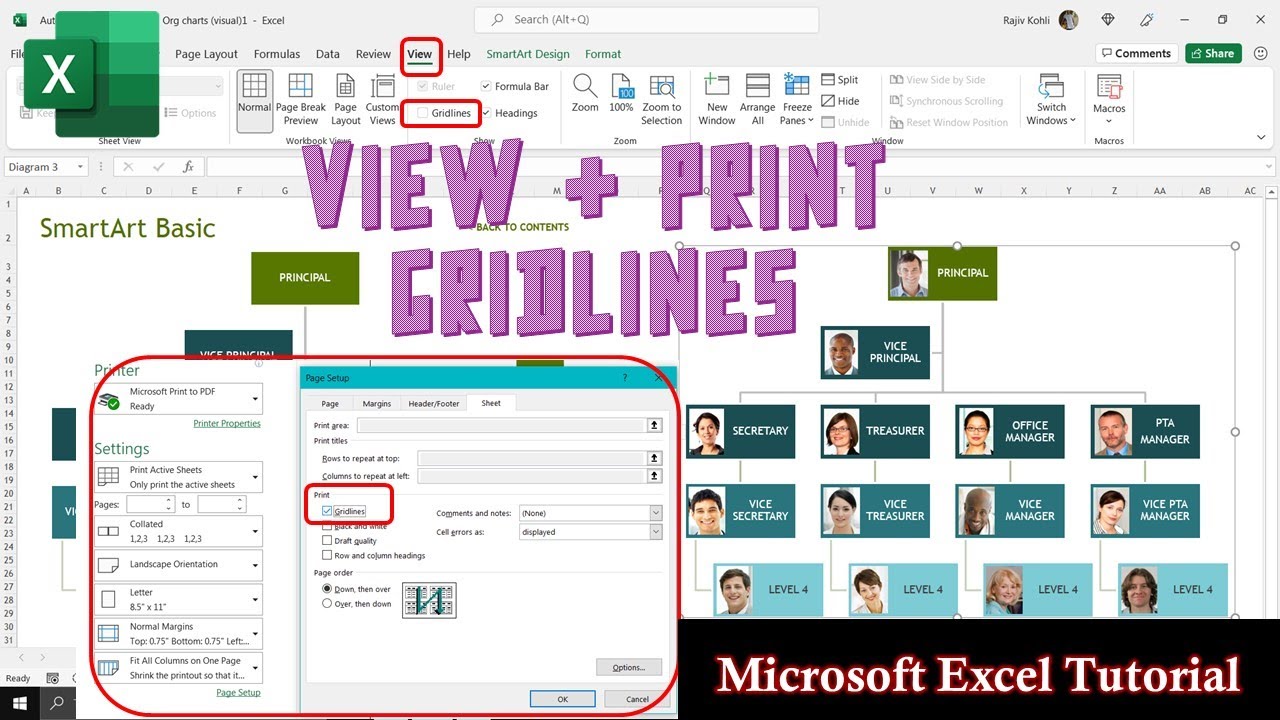
Task: Open the SmartArt Design tab
Action: point(528,54)
